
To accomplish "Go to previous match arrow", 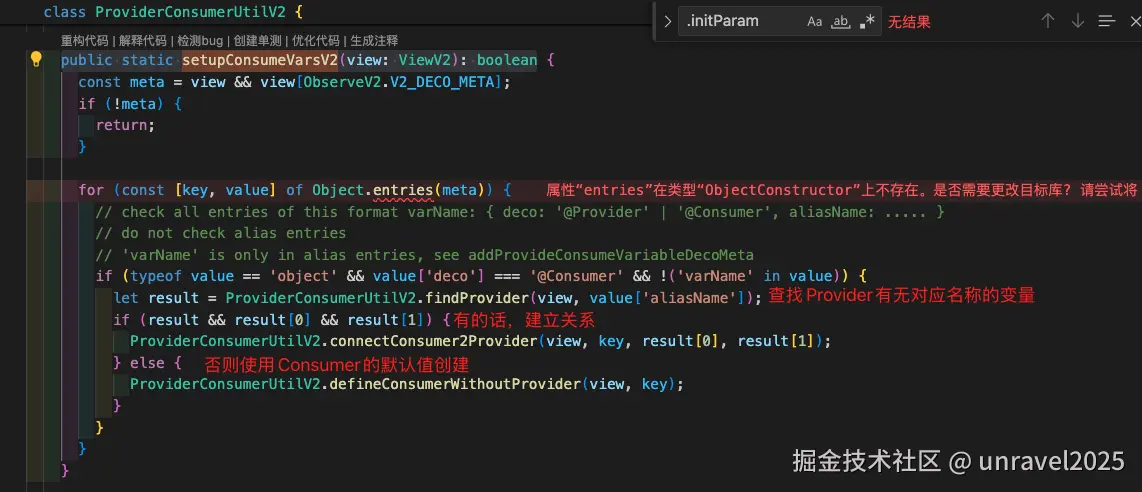I will [1047, 21].
